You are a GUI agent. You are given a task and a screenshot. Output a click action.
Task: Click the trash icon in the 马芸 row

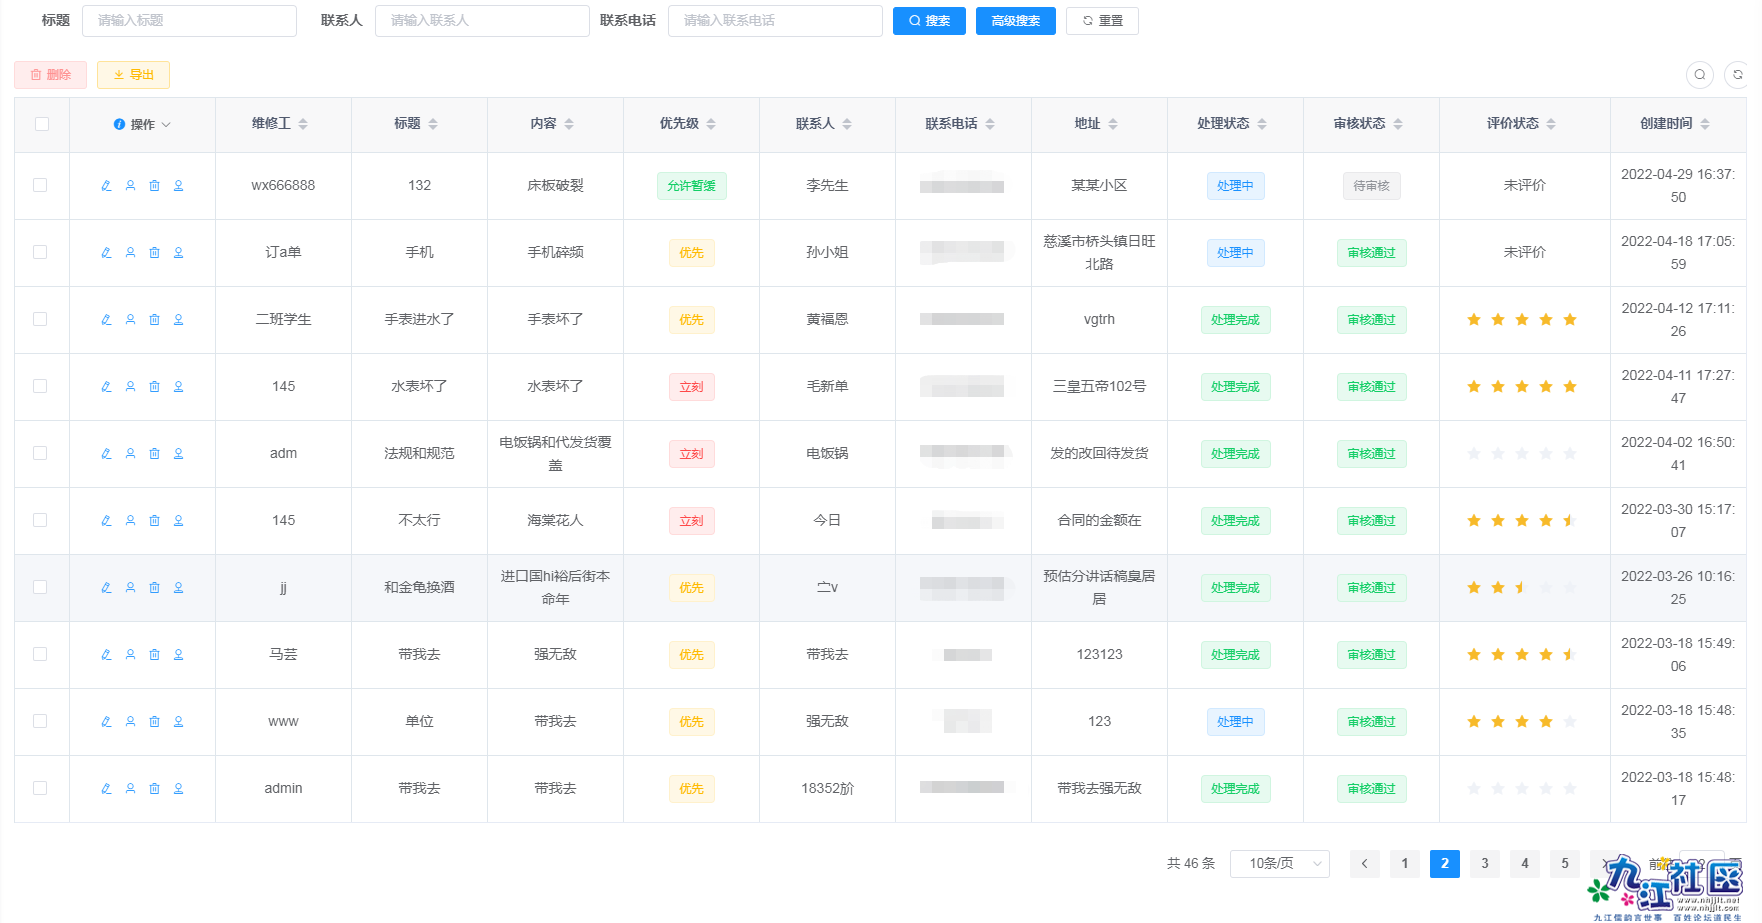click(x=154, y=655)
